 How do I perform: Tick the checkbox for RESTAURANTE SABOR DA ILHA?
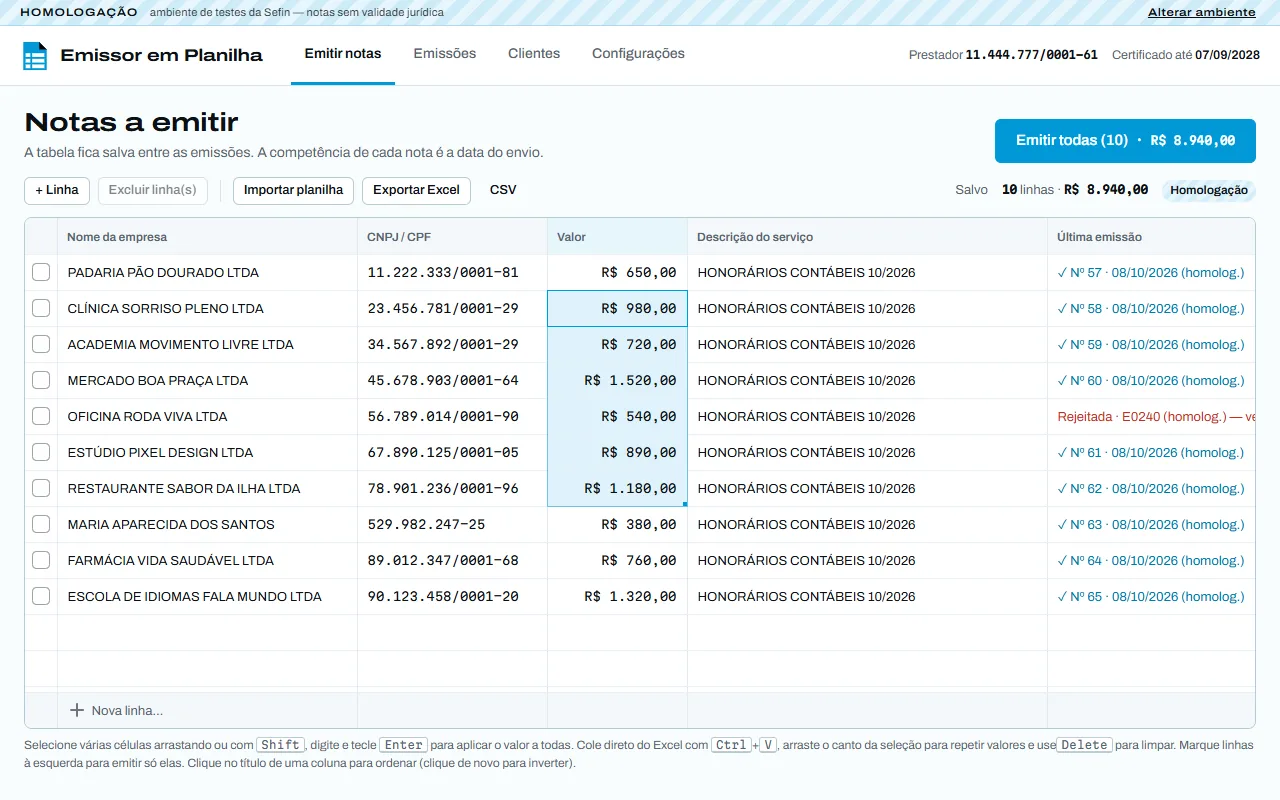click(41, 488)
